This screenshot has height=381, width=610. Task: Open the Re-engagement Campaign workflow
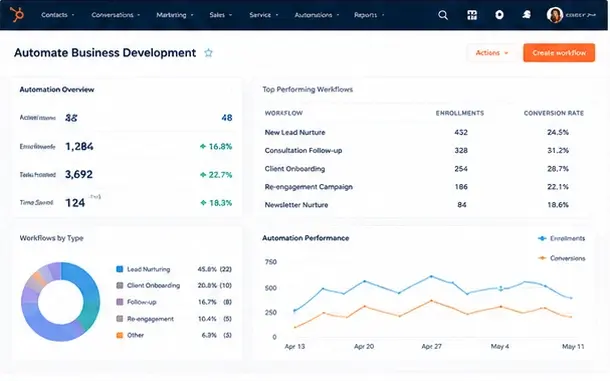[x=309, y=187]
